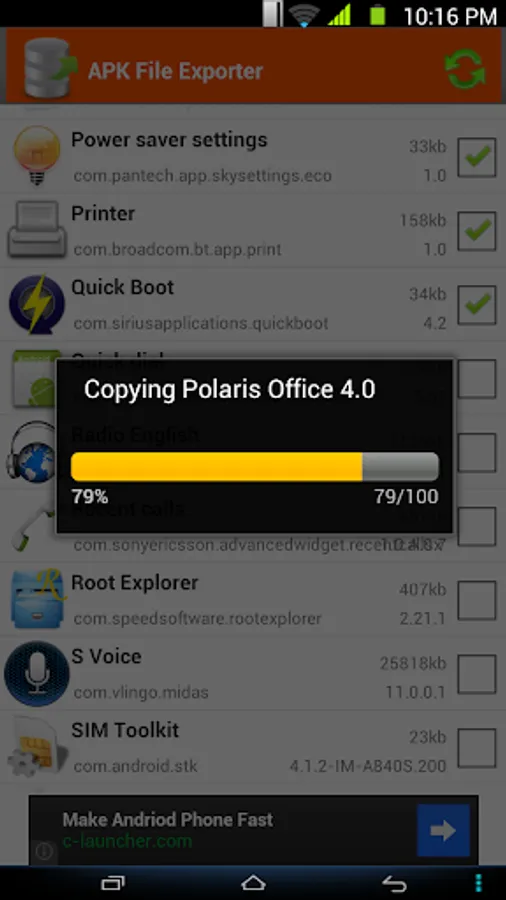The height and width of the screenshot is (900, 506).
Task: Click the yellow copying progress bar
Action: [255, 467]
